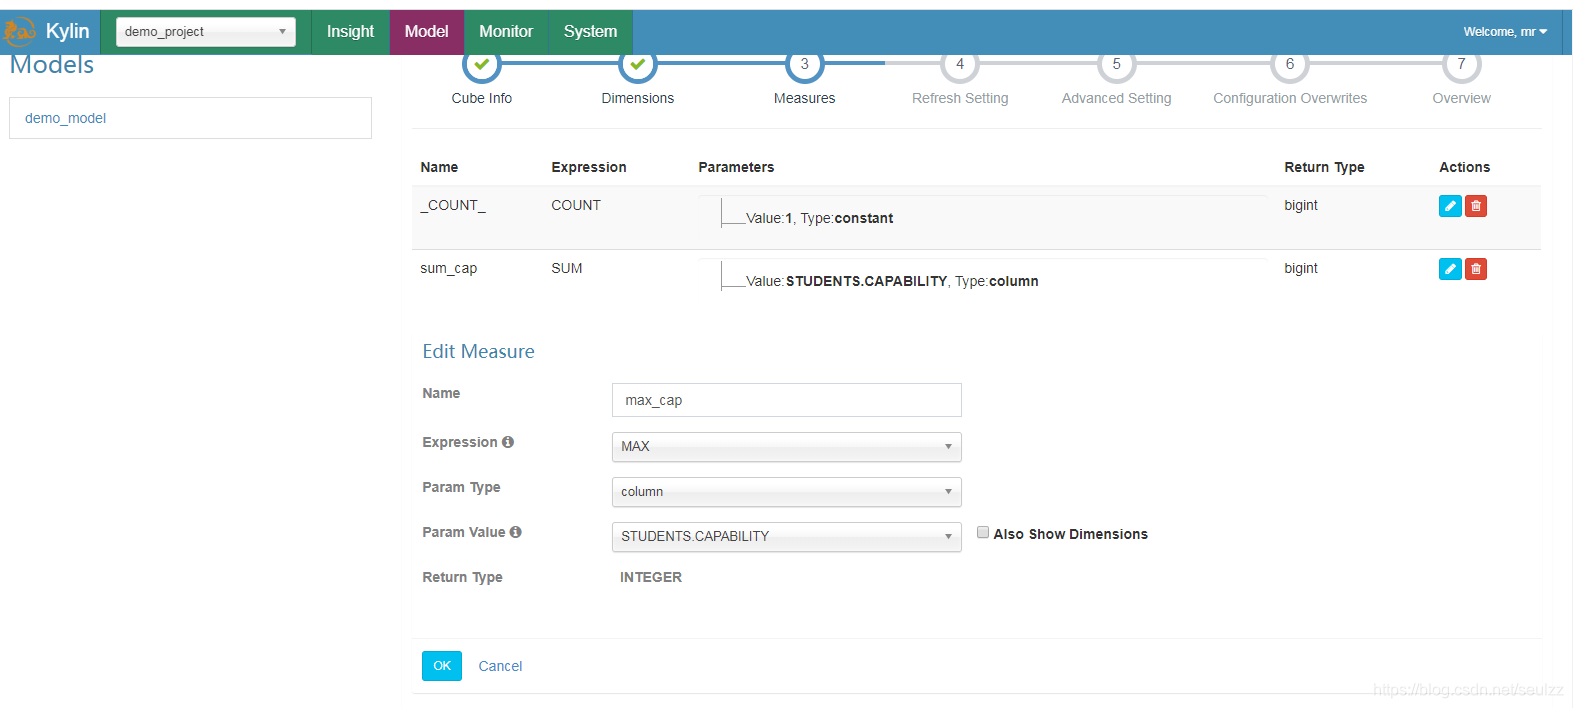Go to Cube Info step circle
Image resolution: width=1573 pixels, height=708 pixels.
coord(482,64)
